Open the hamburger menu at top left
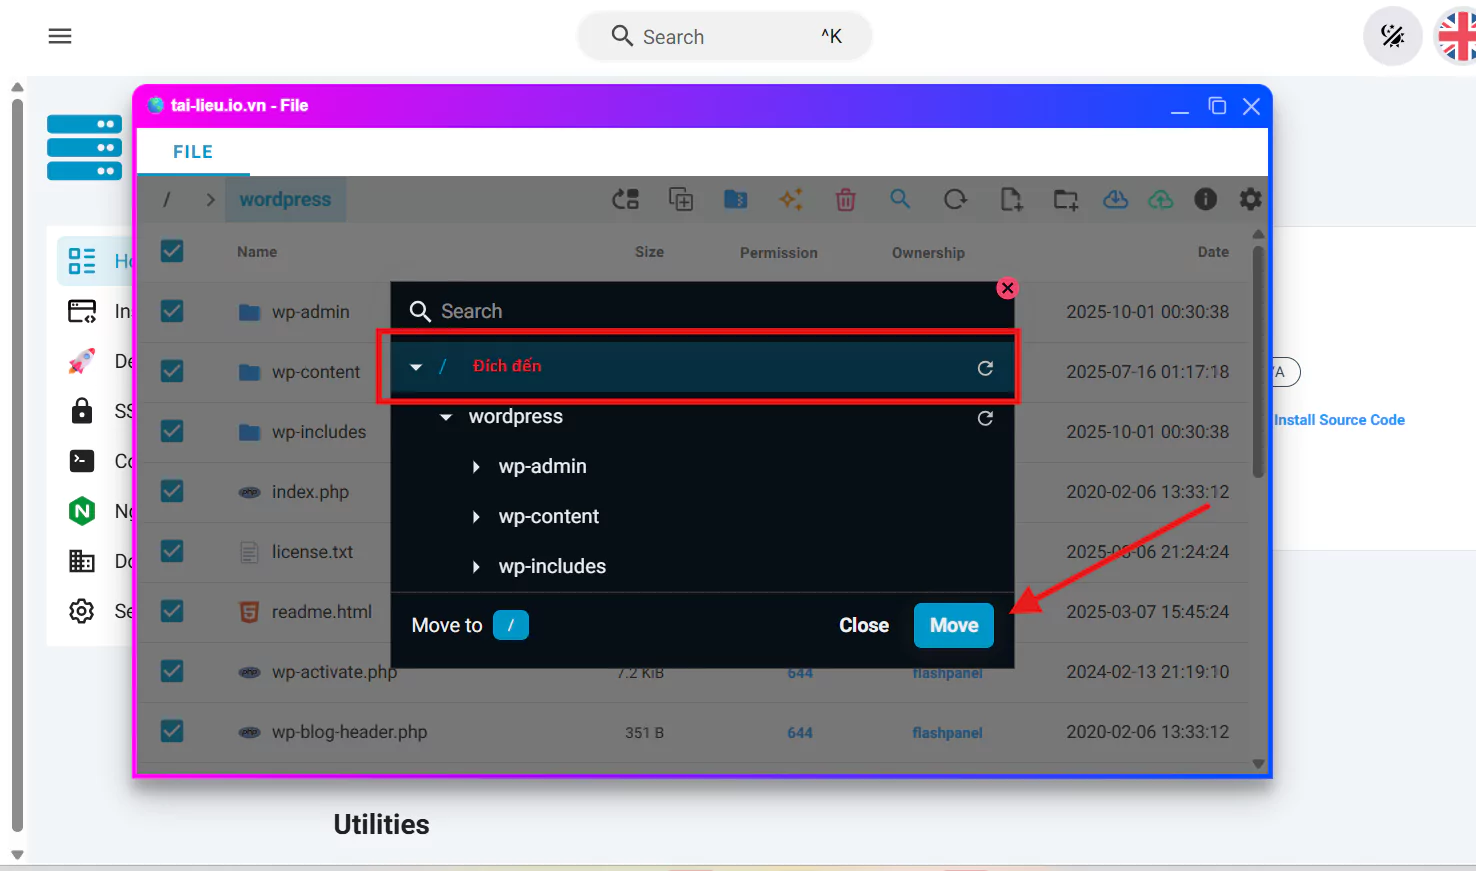This screenshot has height=871, width=1476. 60,37
